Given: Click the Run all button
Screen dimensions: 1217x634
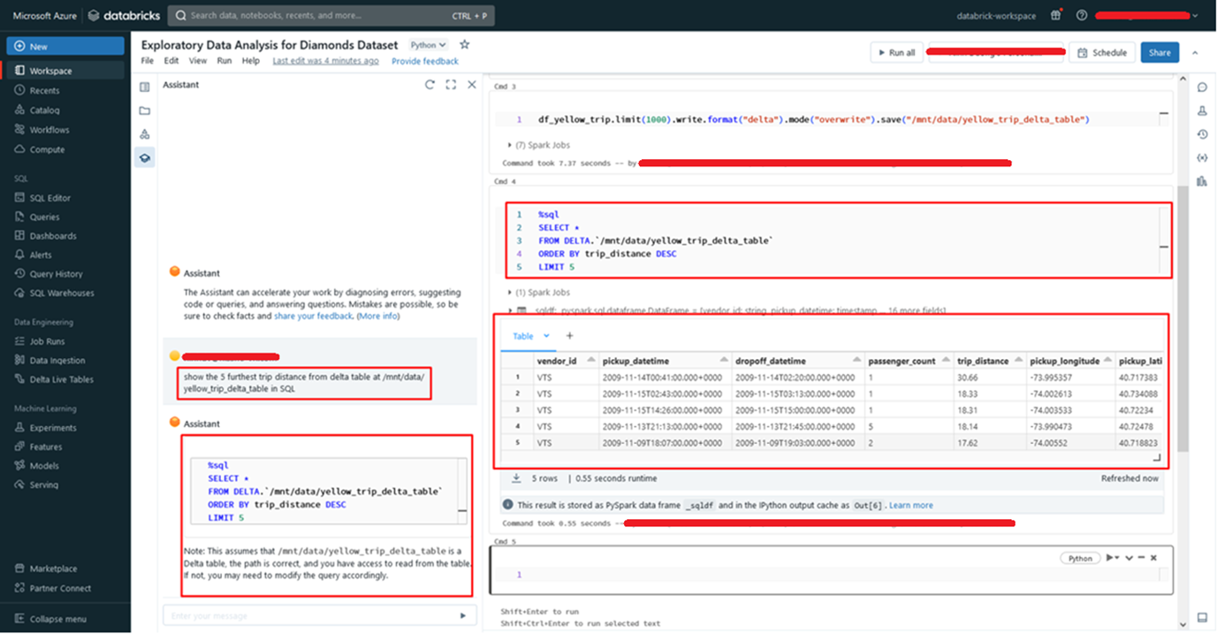Looking at the screenshot, I should tap(895, 53).
